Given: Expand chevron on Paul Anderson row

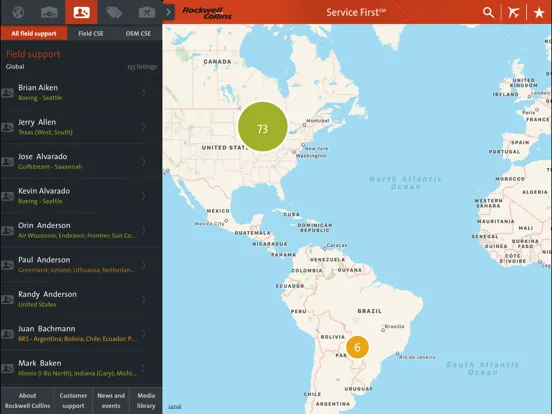Looking at the screenshot, I should tap(143, 265).
